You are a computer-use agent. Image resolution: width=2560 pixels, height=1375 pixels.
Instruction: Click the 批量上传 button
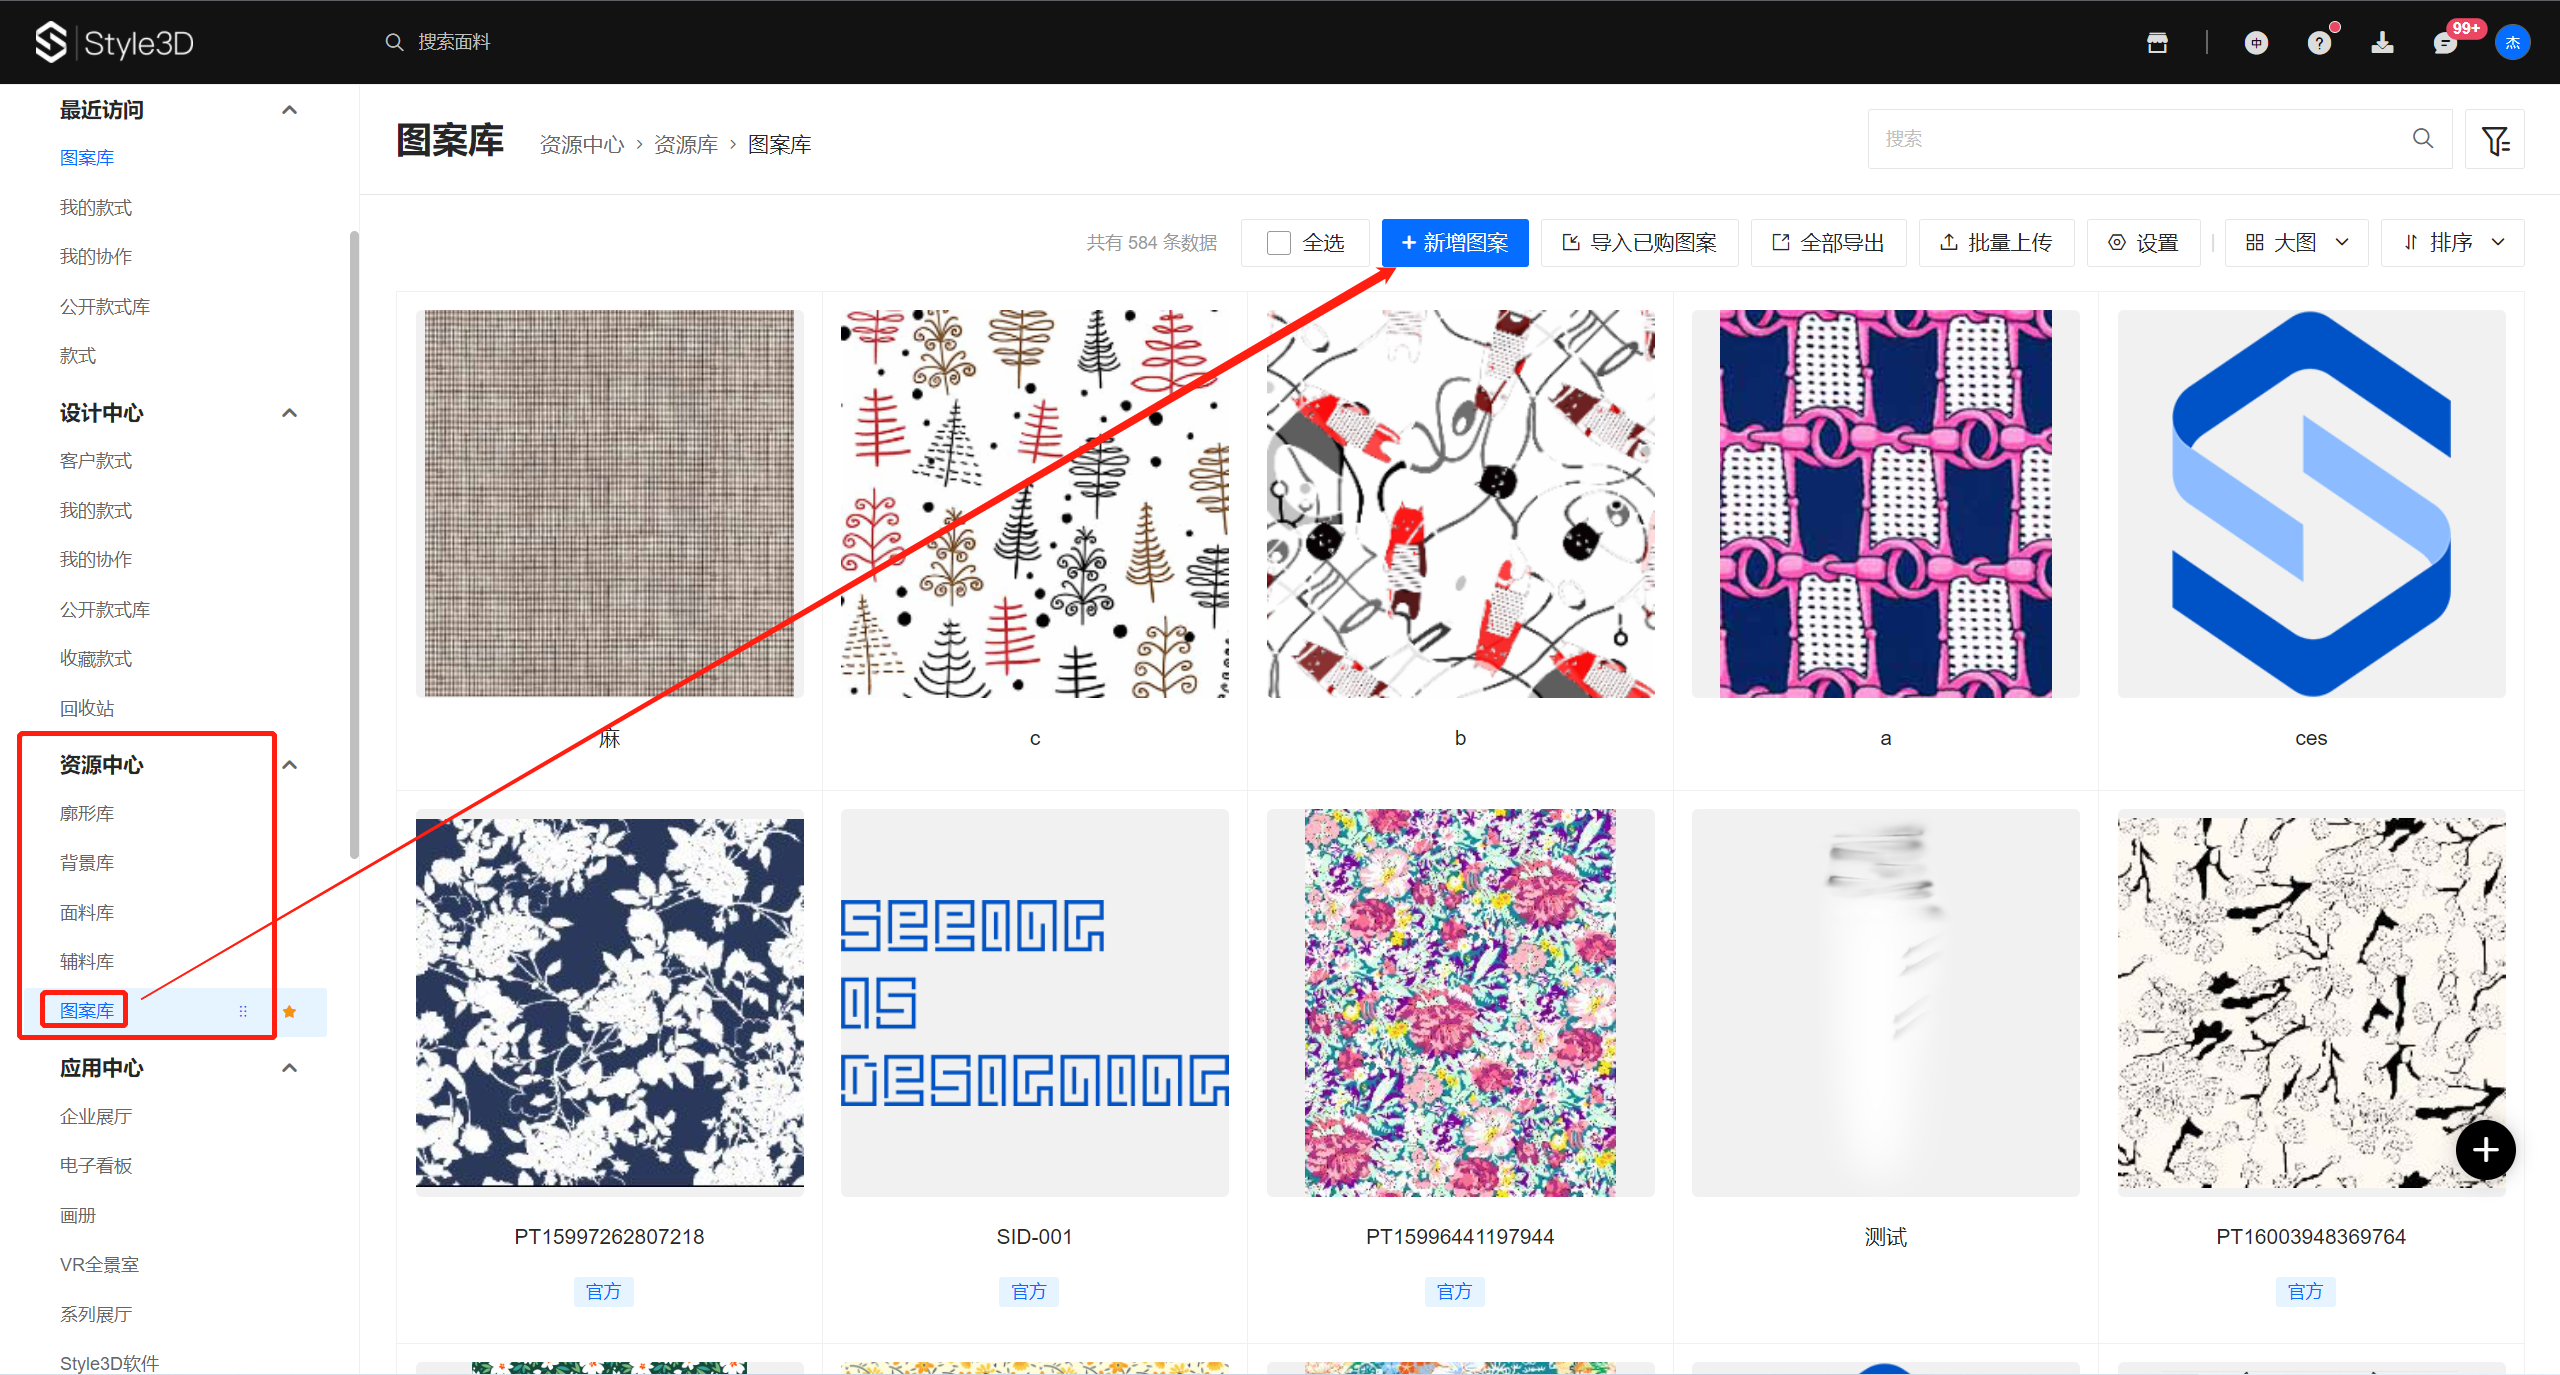tap(1996, 243)
